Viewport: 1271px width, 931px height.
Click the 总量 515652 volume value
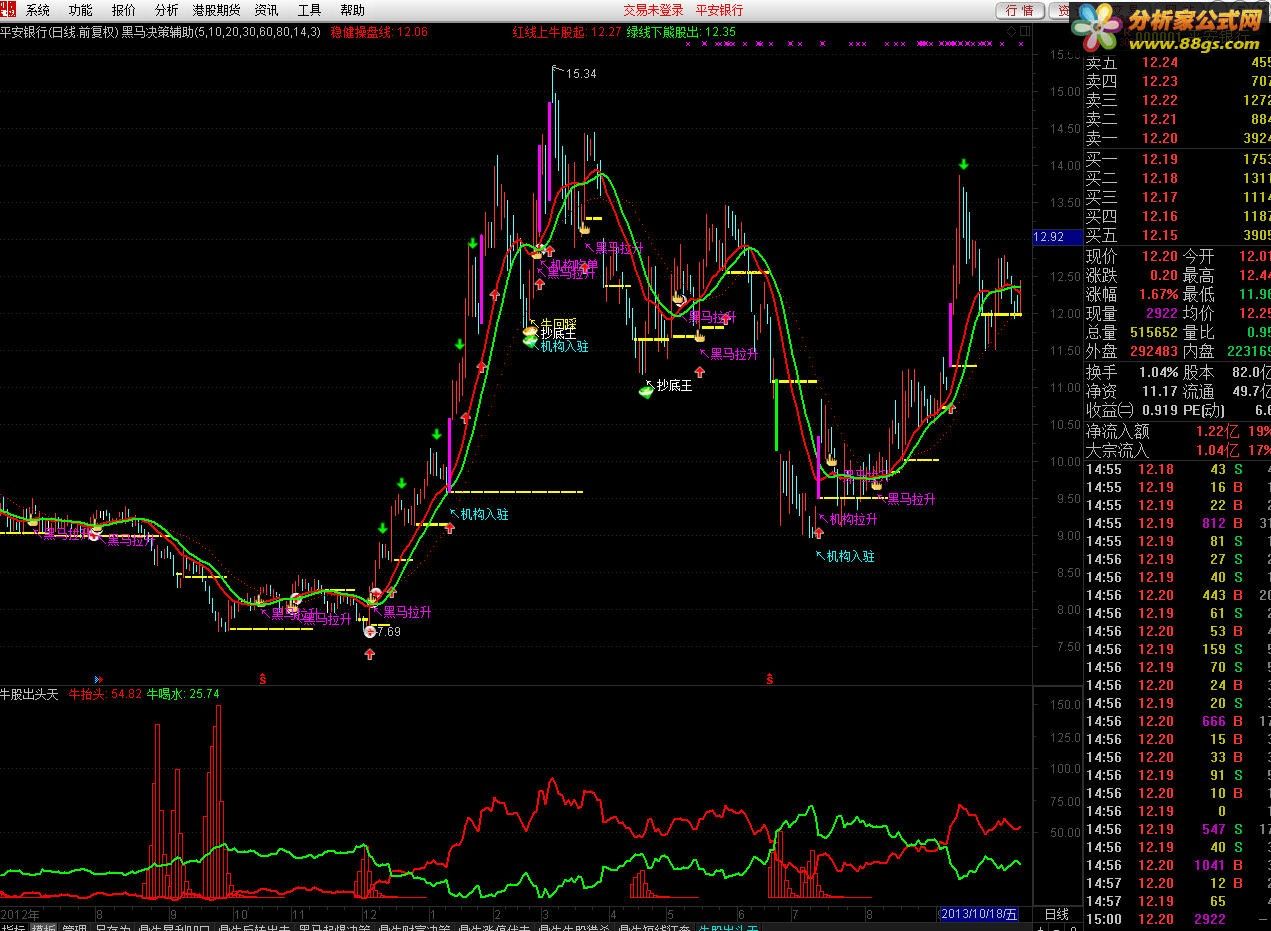1132,332
